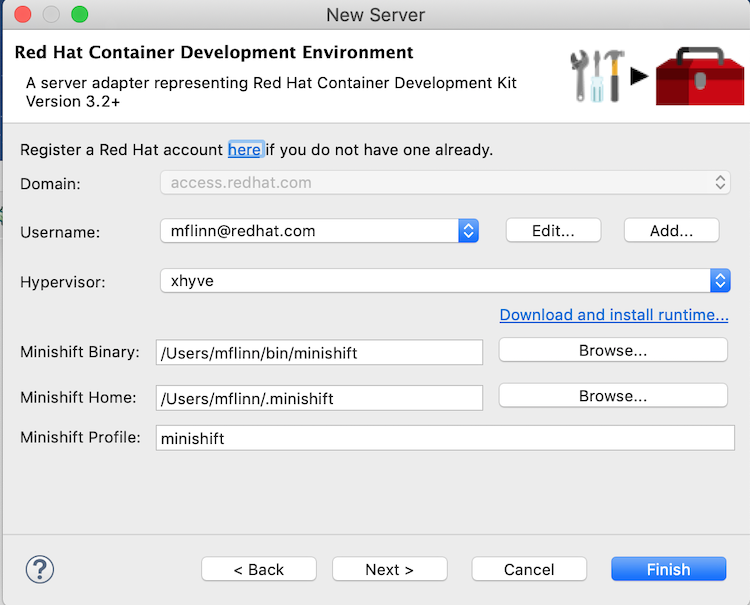
Task: Click Add button to add credentials
Action: 671,231
